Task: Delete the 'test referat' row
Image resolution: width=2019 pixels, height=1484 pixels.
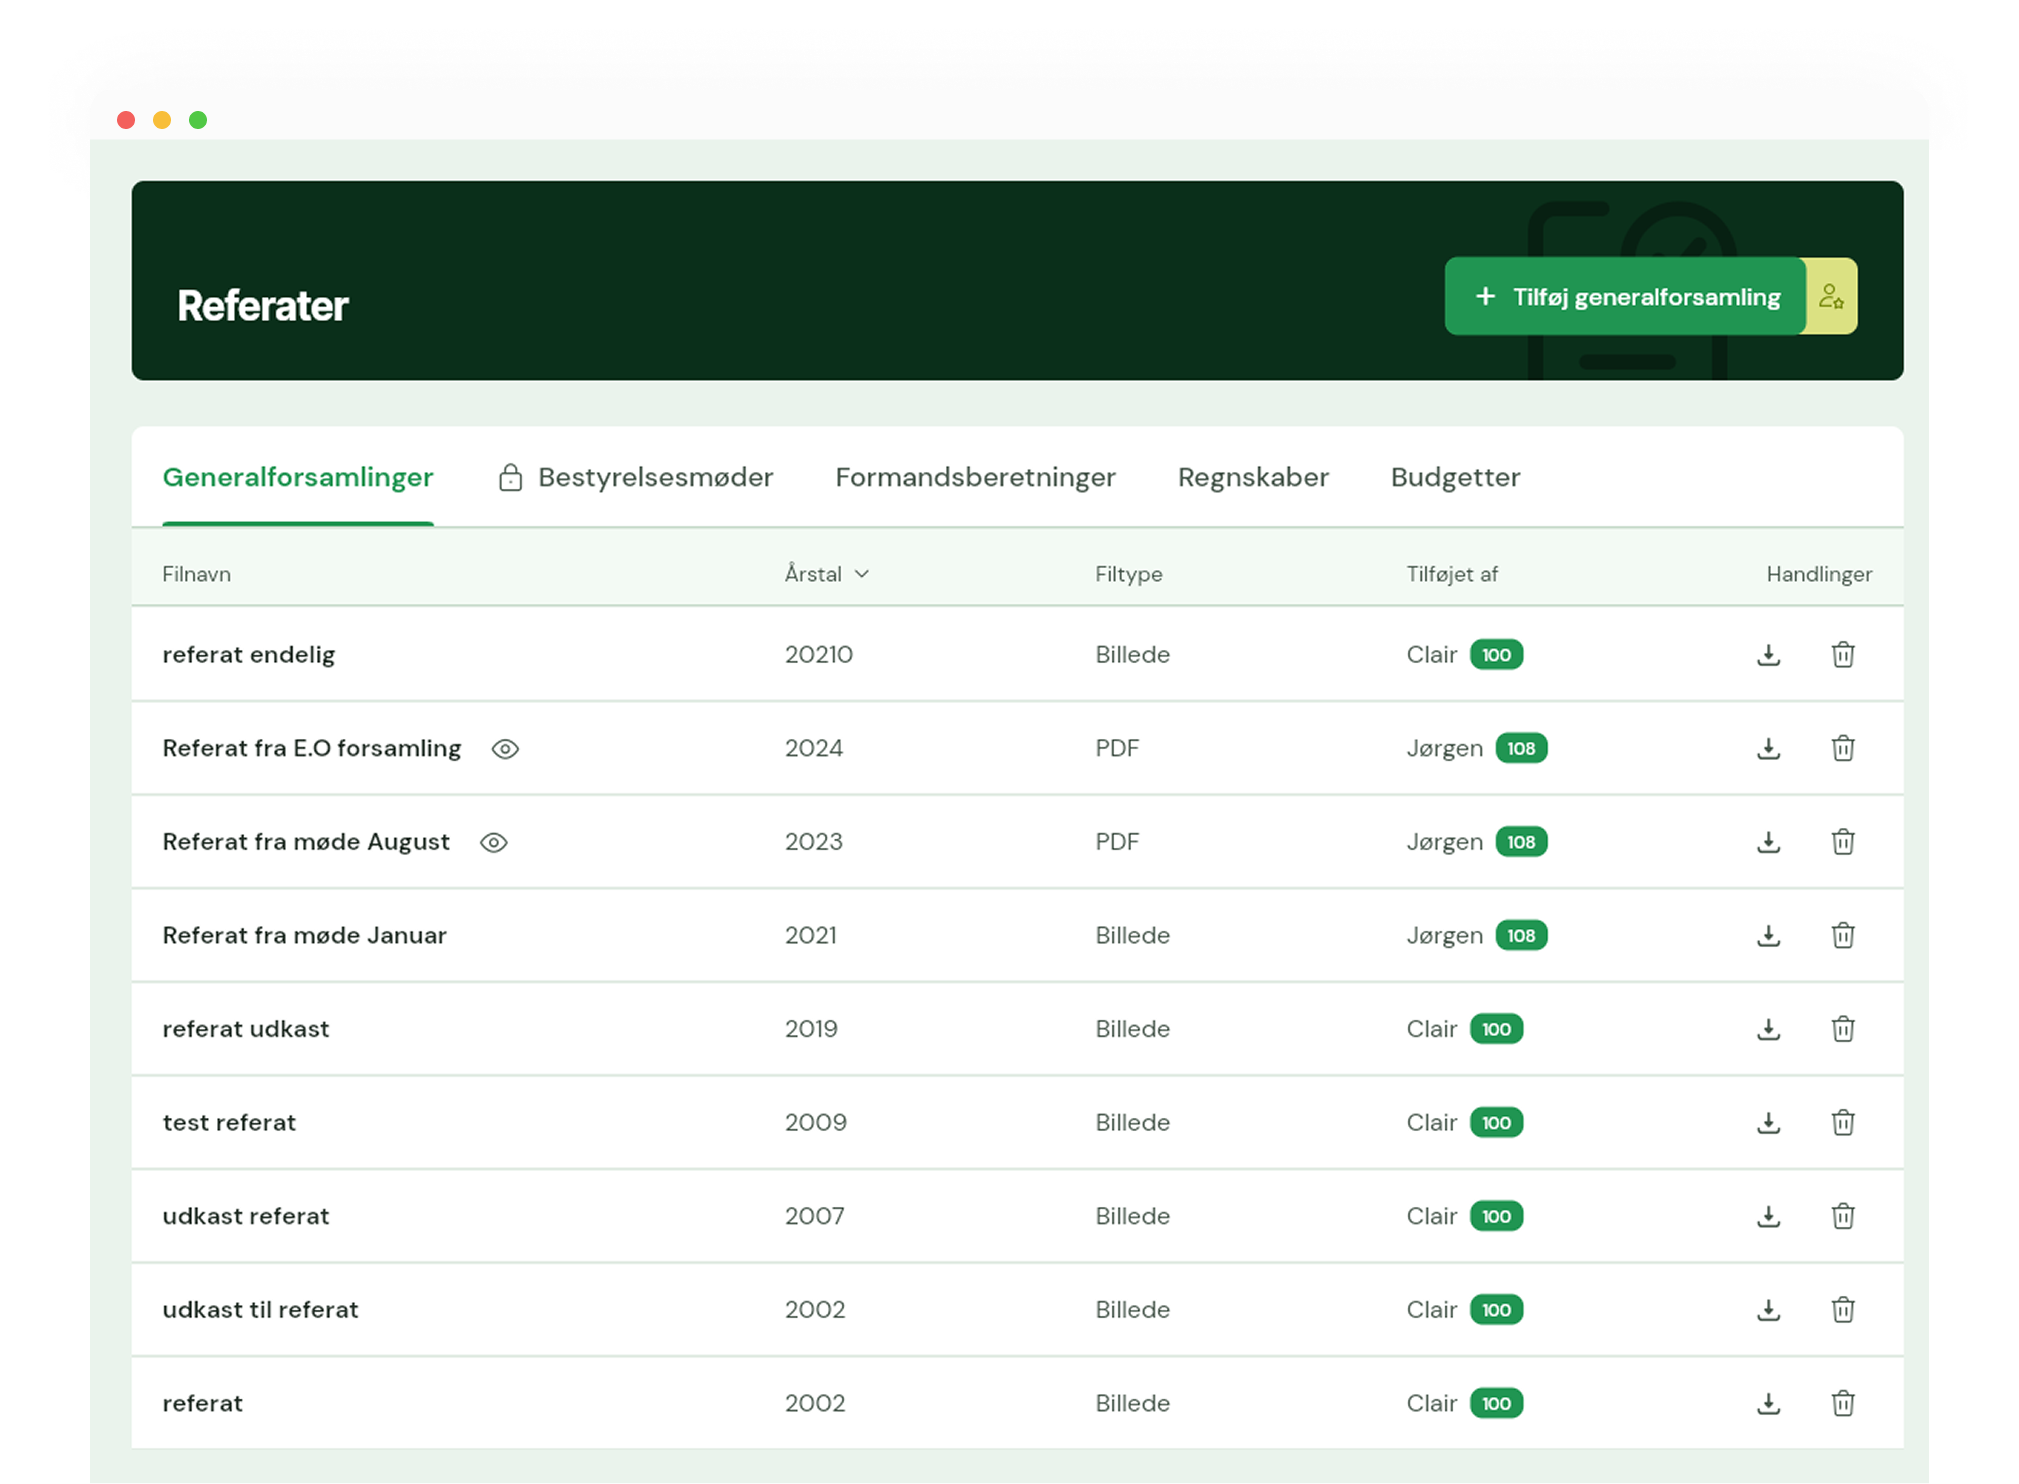Action: pos(1842,1122)
